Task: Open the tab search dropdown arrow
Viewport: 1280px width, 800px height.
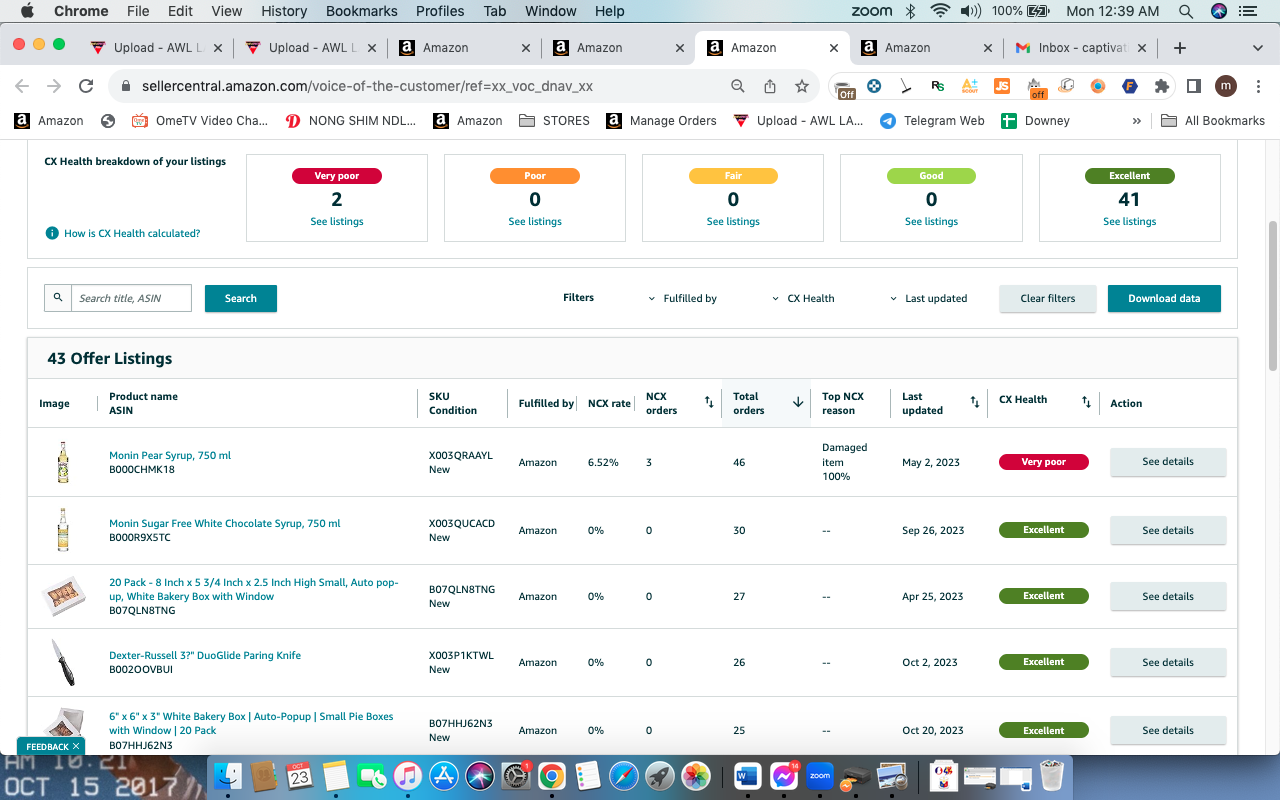Action: click(1257, 47)
